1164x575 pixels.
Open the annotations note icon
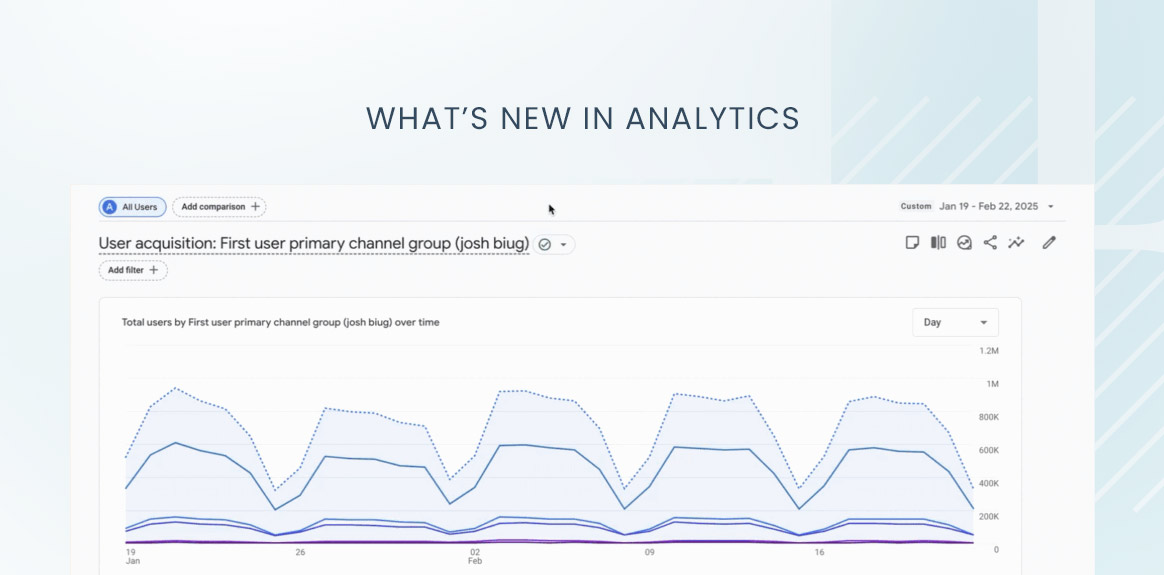coord(912,242)
